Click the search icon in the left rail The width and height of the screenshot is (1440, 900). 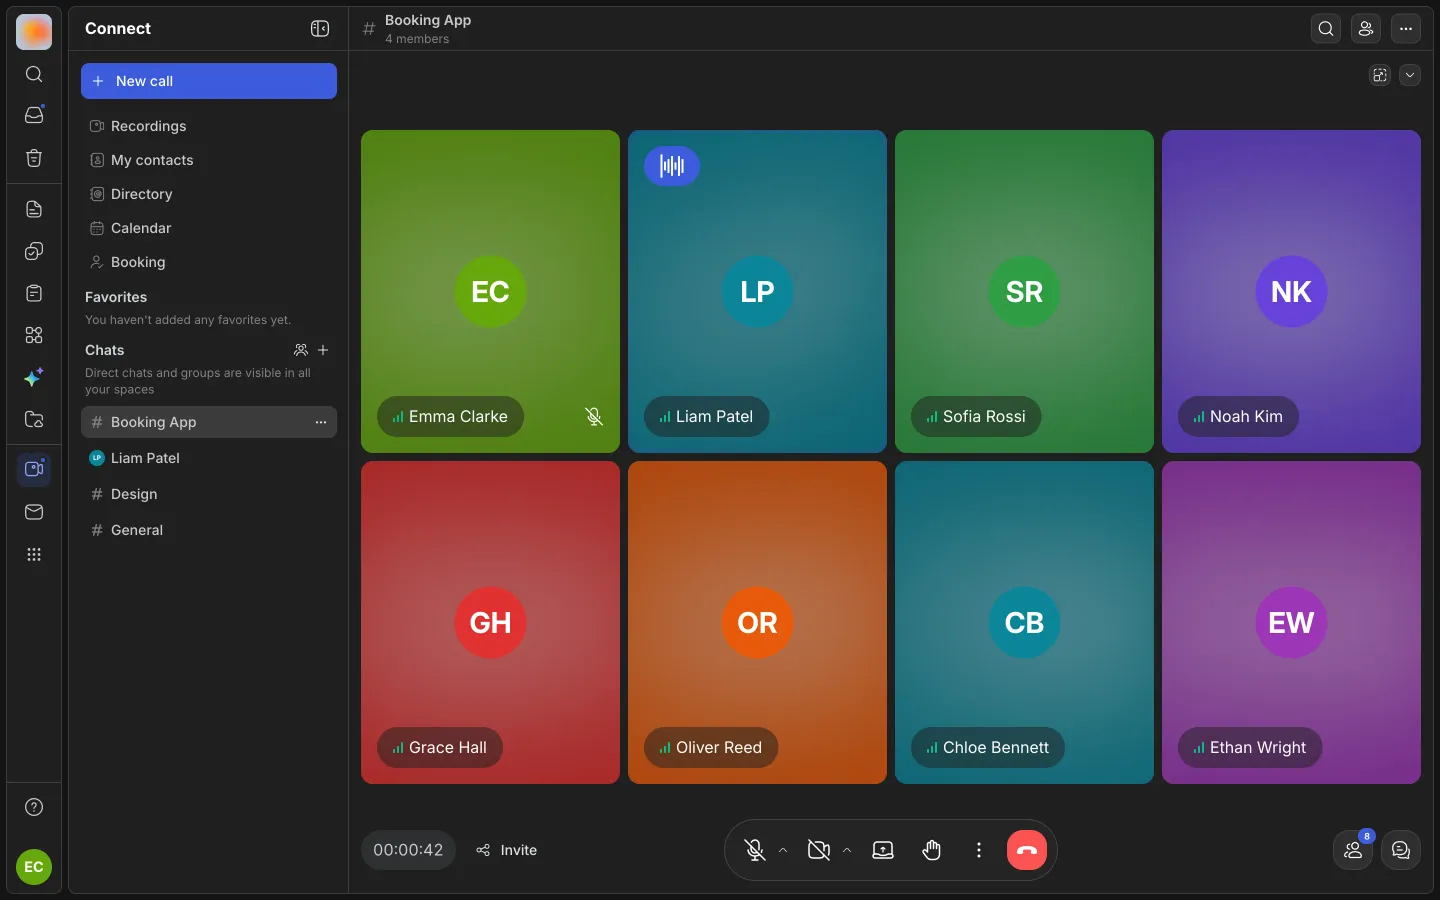pyautogui.click(x=34, y=74)
